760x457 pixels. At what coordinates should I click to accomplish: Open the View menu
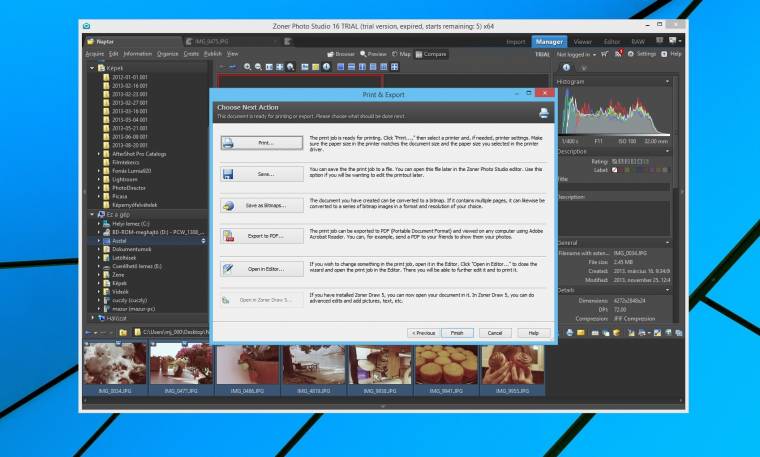point(232,54)
